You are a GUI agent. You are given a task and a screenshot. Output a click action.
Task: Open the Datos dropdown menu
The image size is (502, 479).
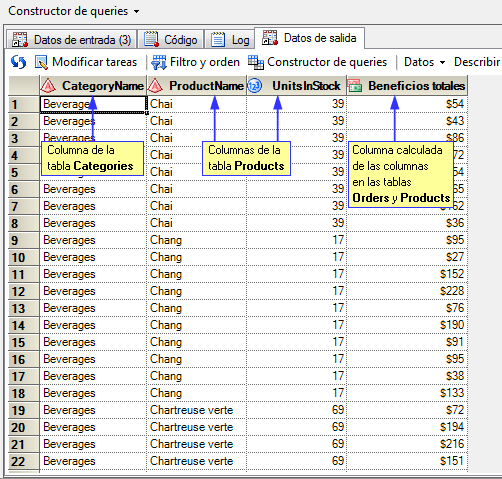[x=424, y=62]
